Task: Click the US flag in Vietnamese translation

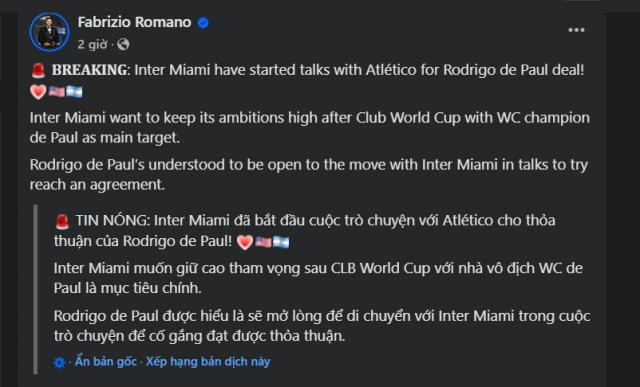Action: (x=263, y=242)
